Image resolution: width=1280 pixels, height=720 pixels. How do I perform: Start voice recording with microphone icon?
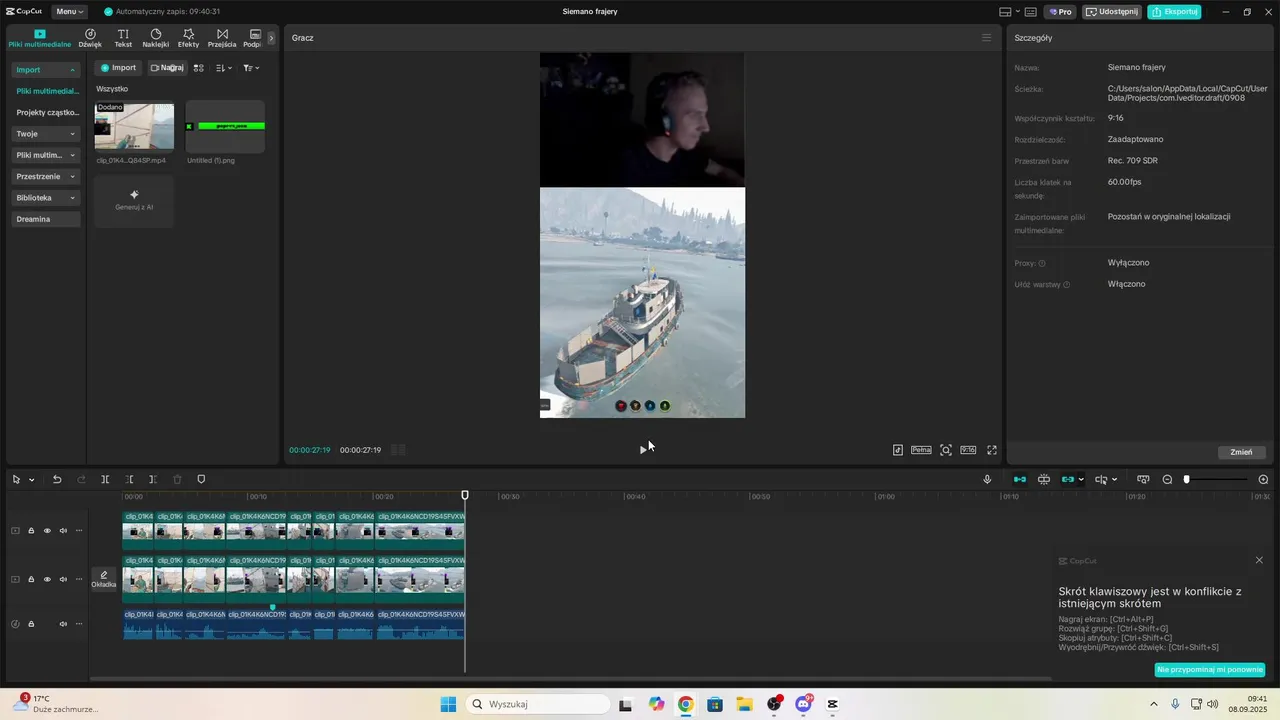point(987,480)
